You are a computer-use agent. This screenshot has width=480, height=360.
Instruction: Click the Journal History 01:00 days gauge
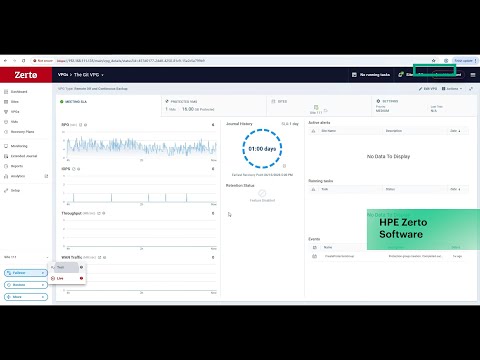[262, 149]
